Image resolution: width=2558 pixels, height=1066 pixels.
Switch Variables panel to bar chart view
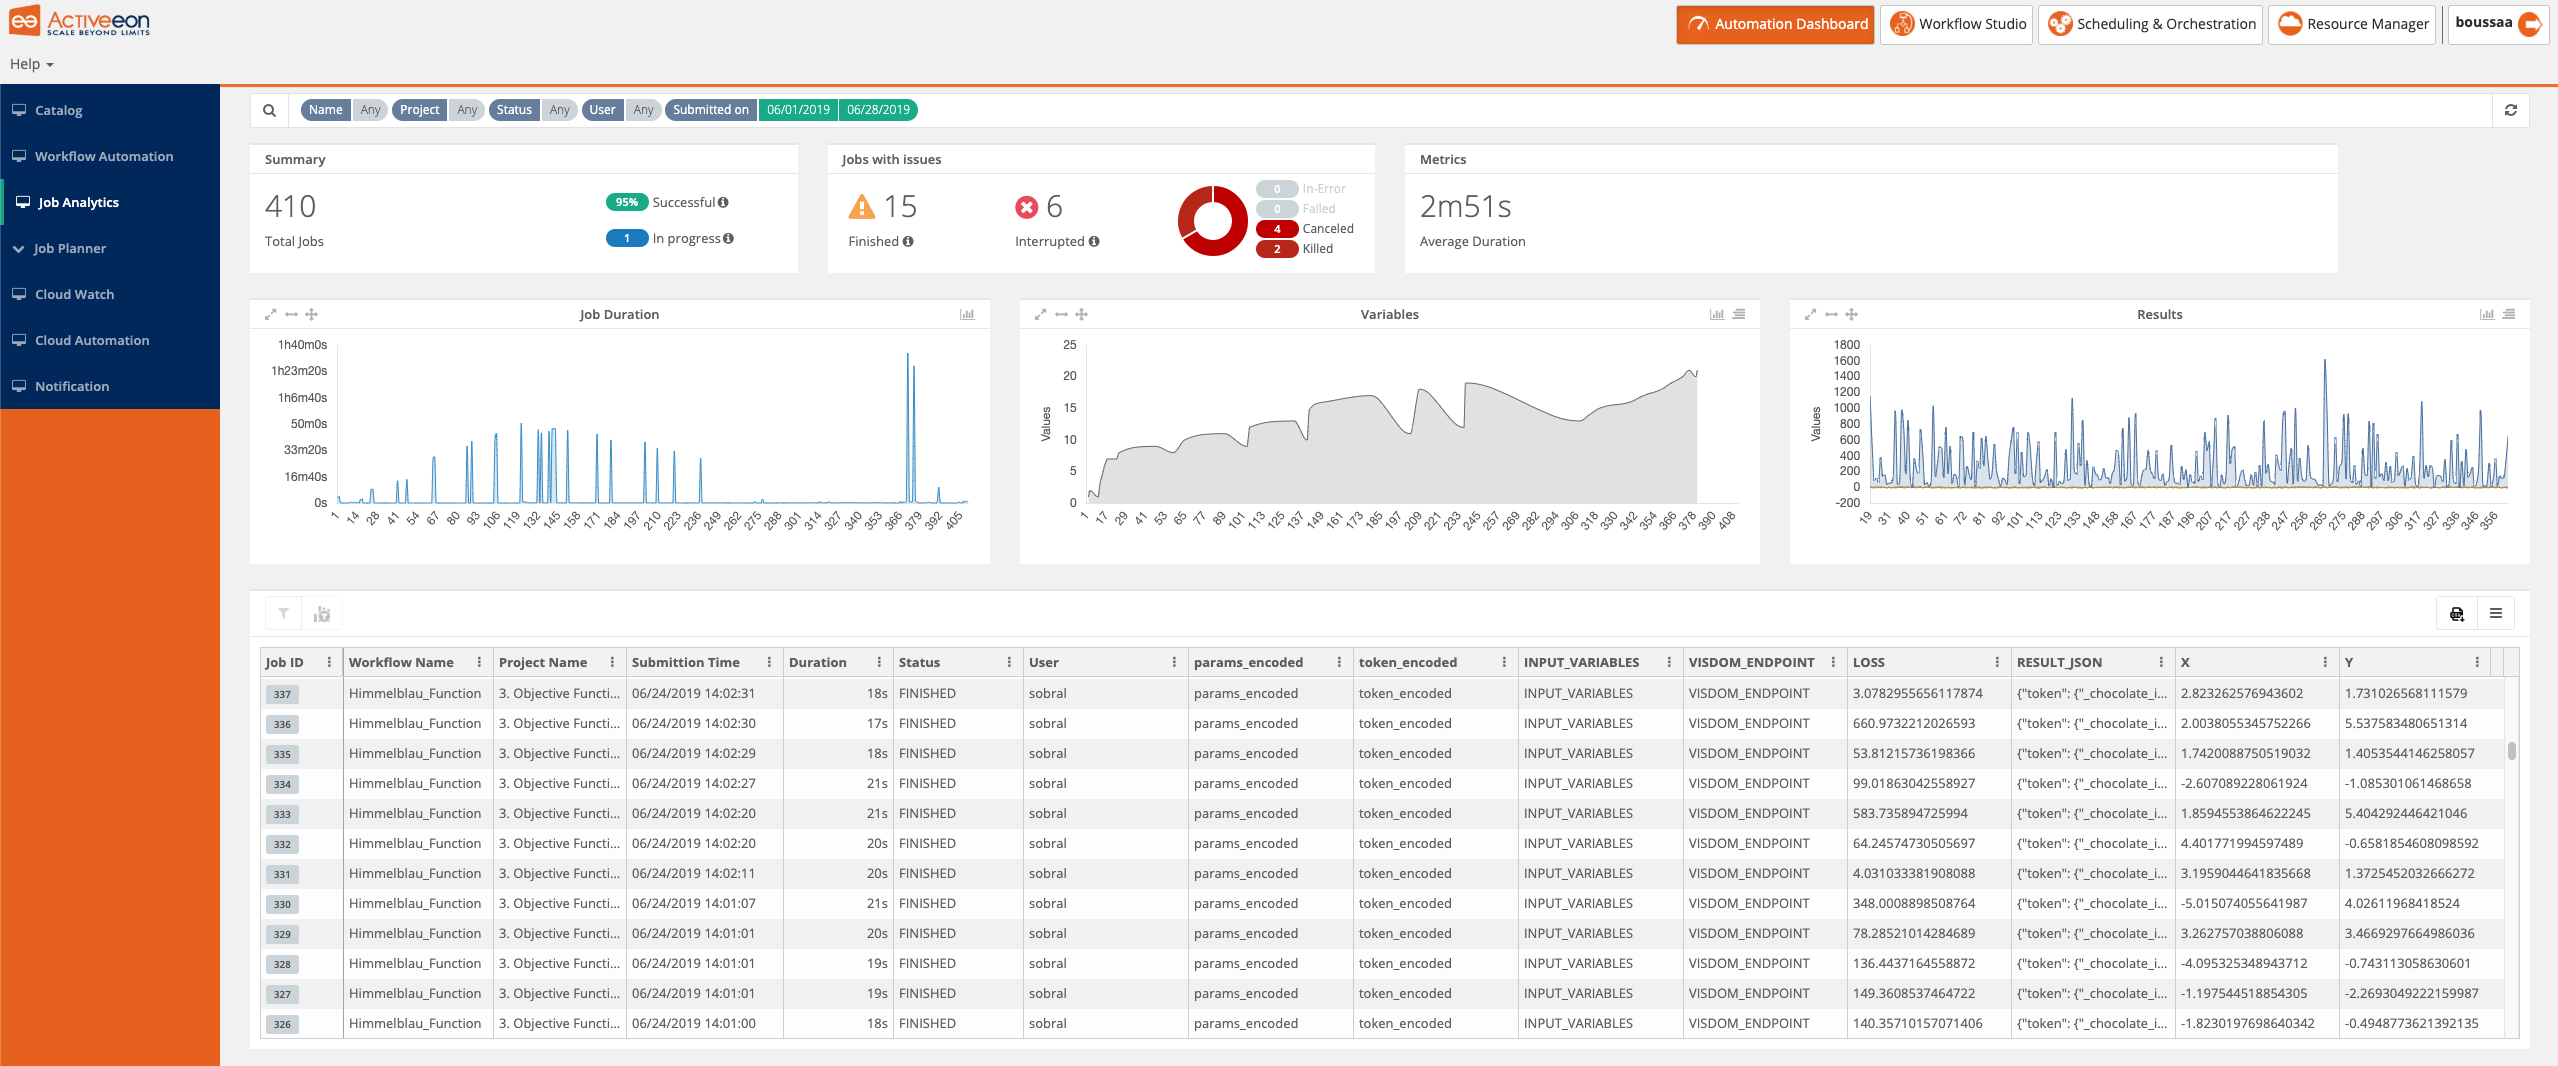point(1717,314)
